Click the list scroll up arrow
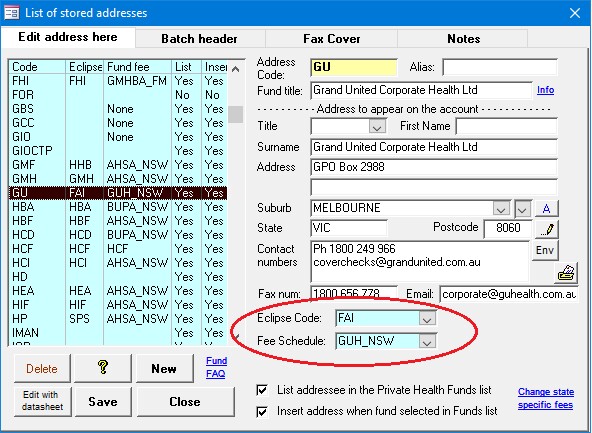 (236, 69)
